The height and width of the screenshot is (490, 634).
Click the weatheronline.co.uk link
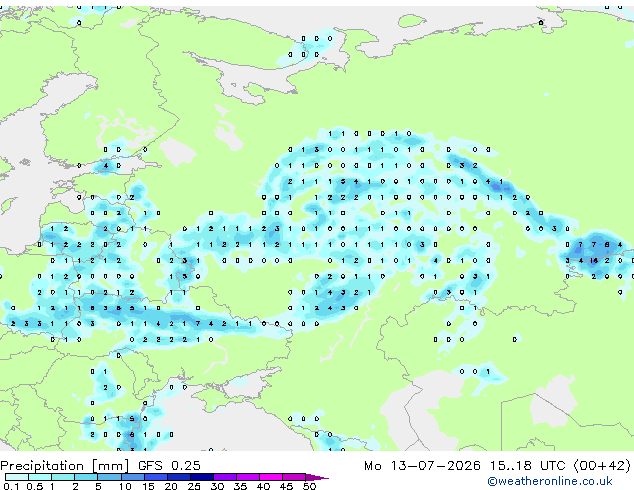tap(550, 481)
